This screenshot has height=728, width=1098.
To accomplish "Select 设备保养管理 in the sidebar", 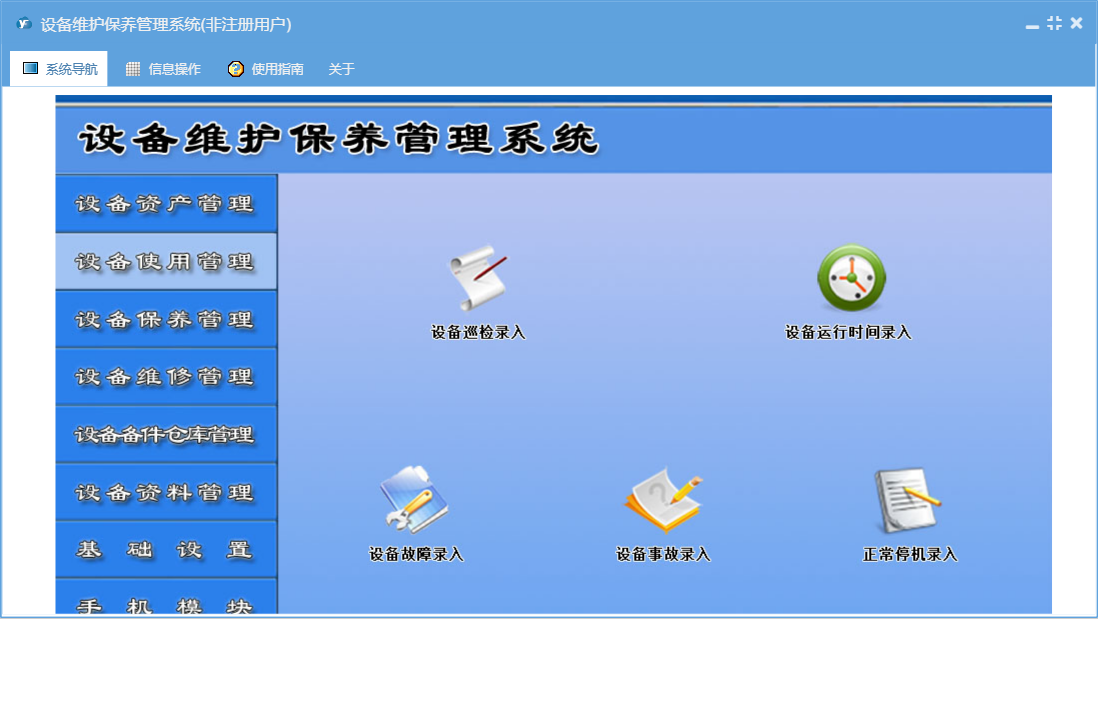I will pyautogui.click(x=166, y=319).
